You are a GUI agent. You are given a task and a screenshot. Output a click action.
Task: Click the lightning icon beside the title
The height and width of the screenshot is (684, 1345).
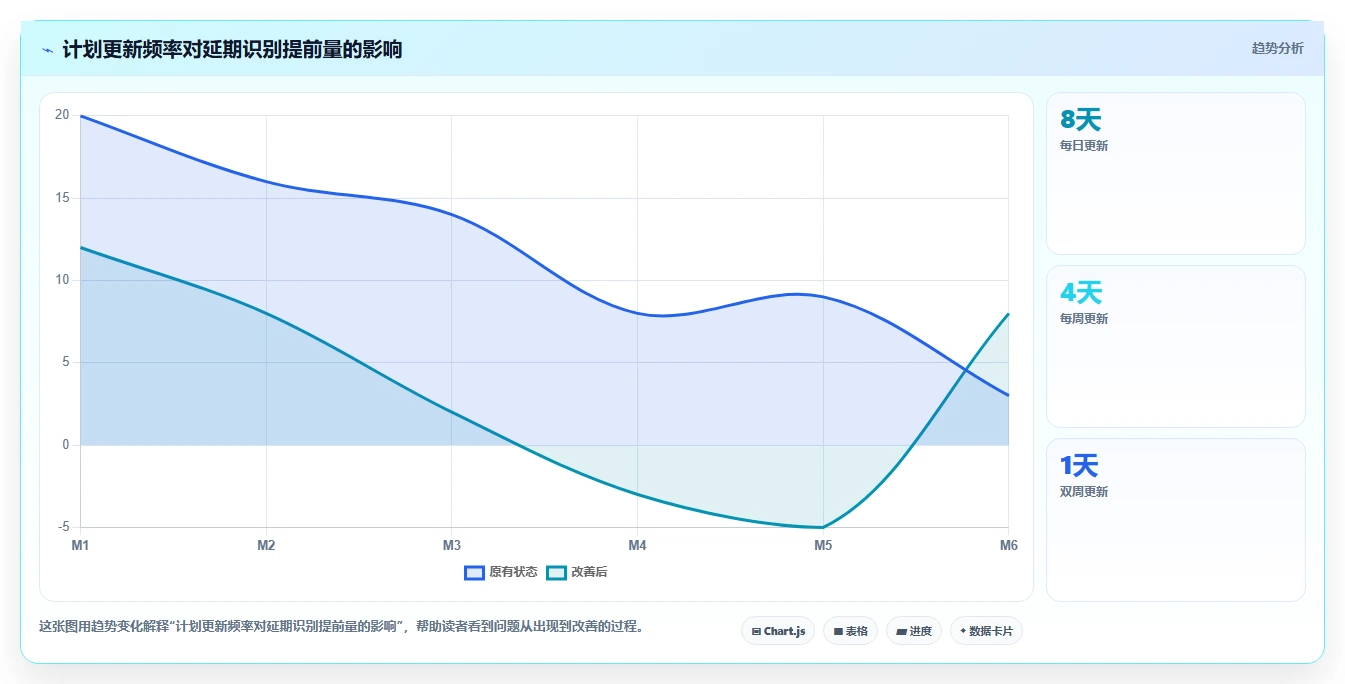tap(48, 49)
